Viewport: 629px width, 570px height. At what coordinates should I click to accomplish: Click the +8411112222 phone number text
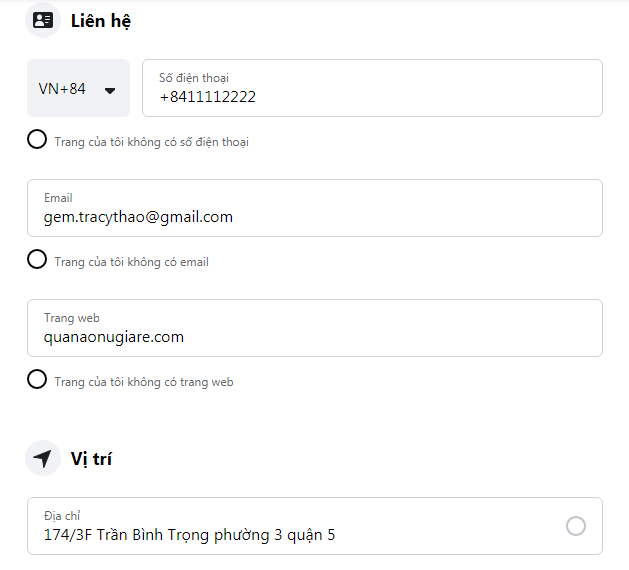coord(208,97)
